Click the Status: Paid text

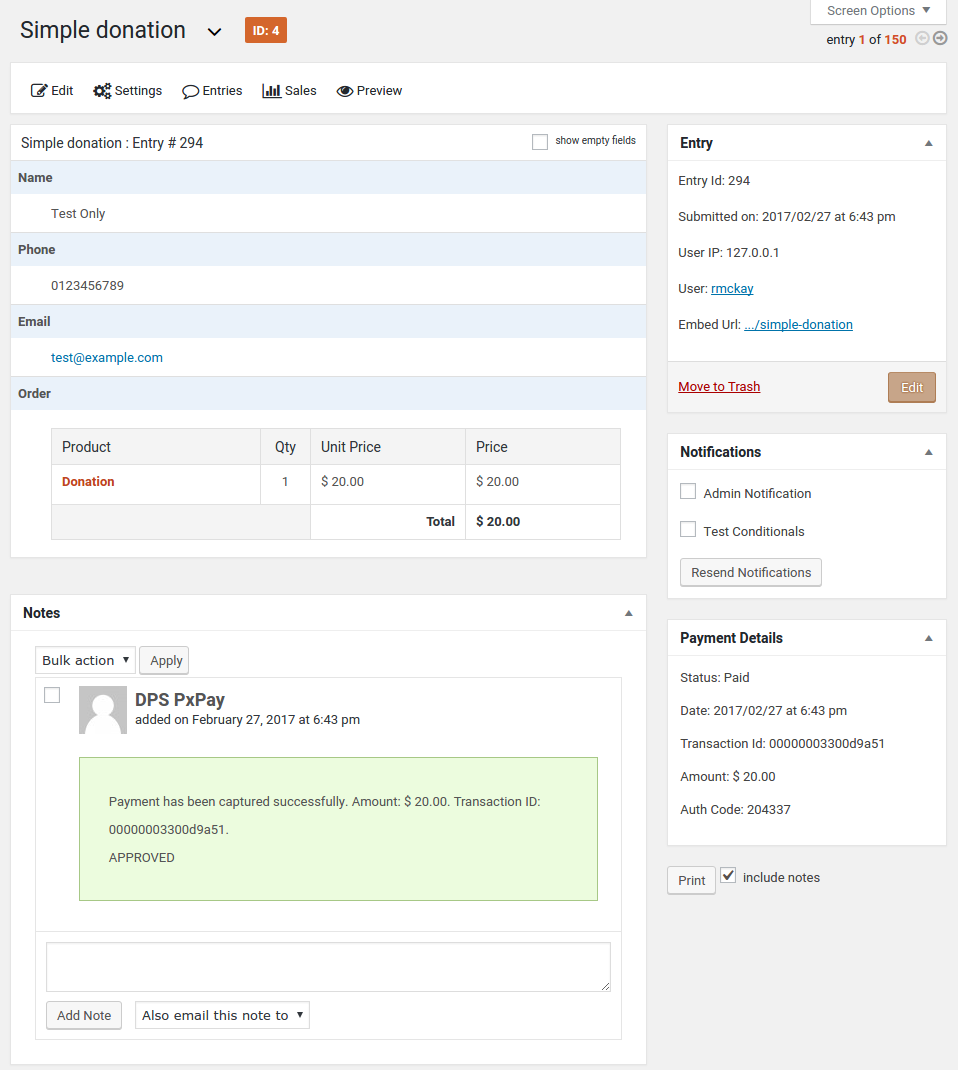(x=714, y=678)
